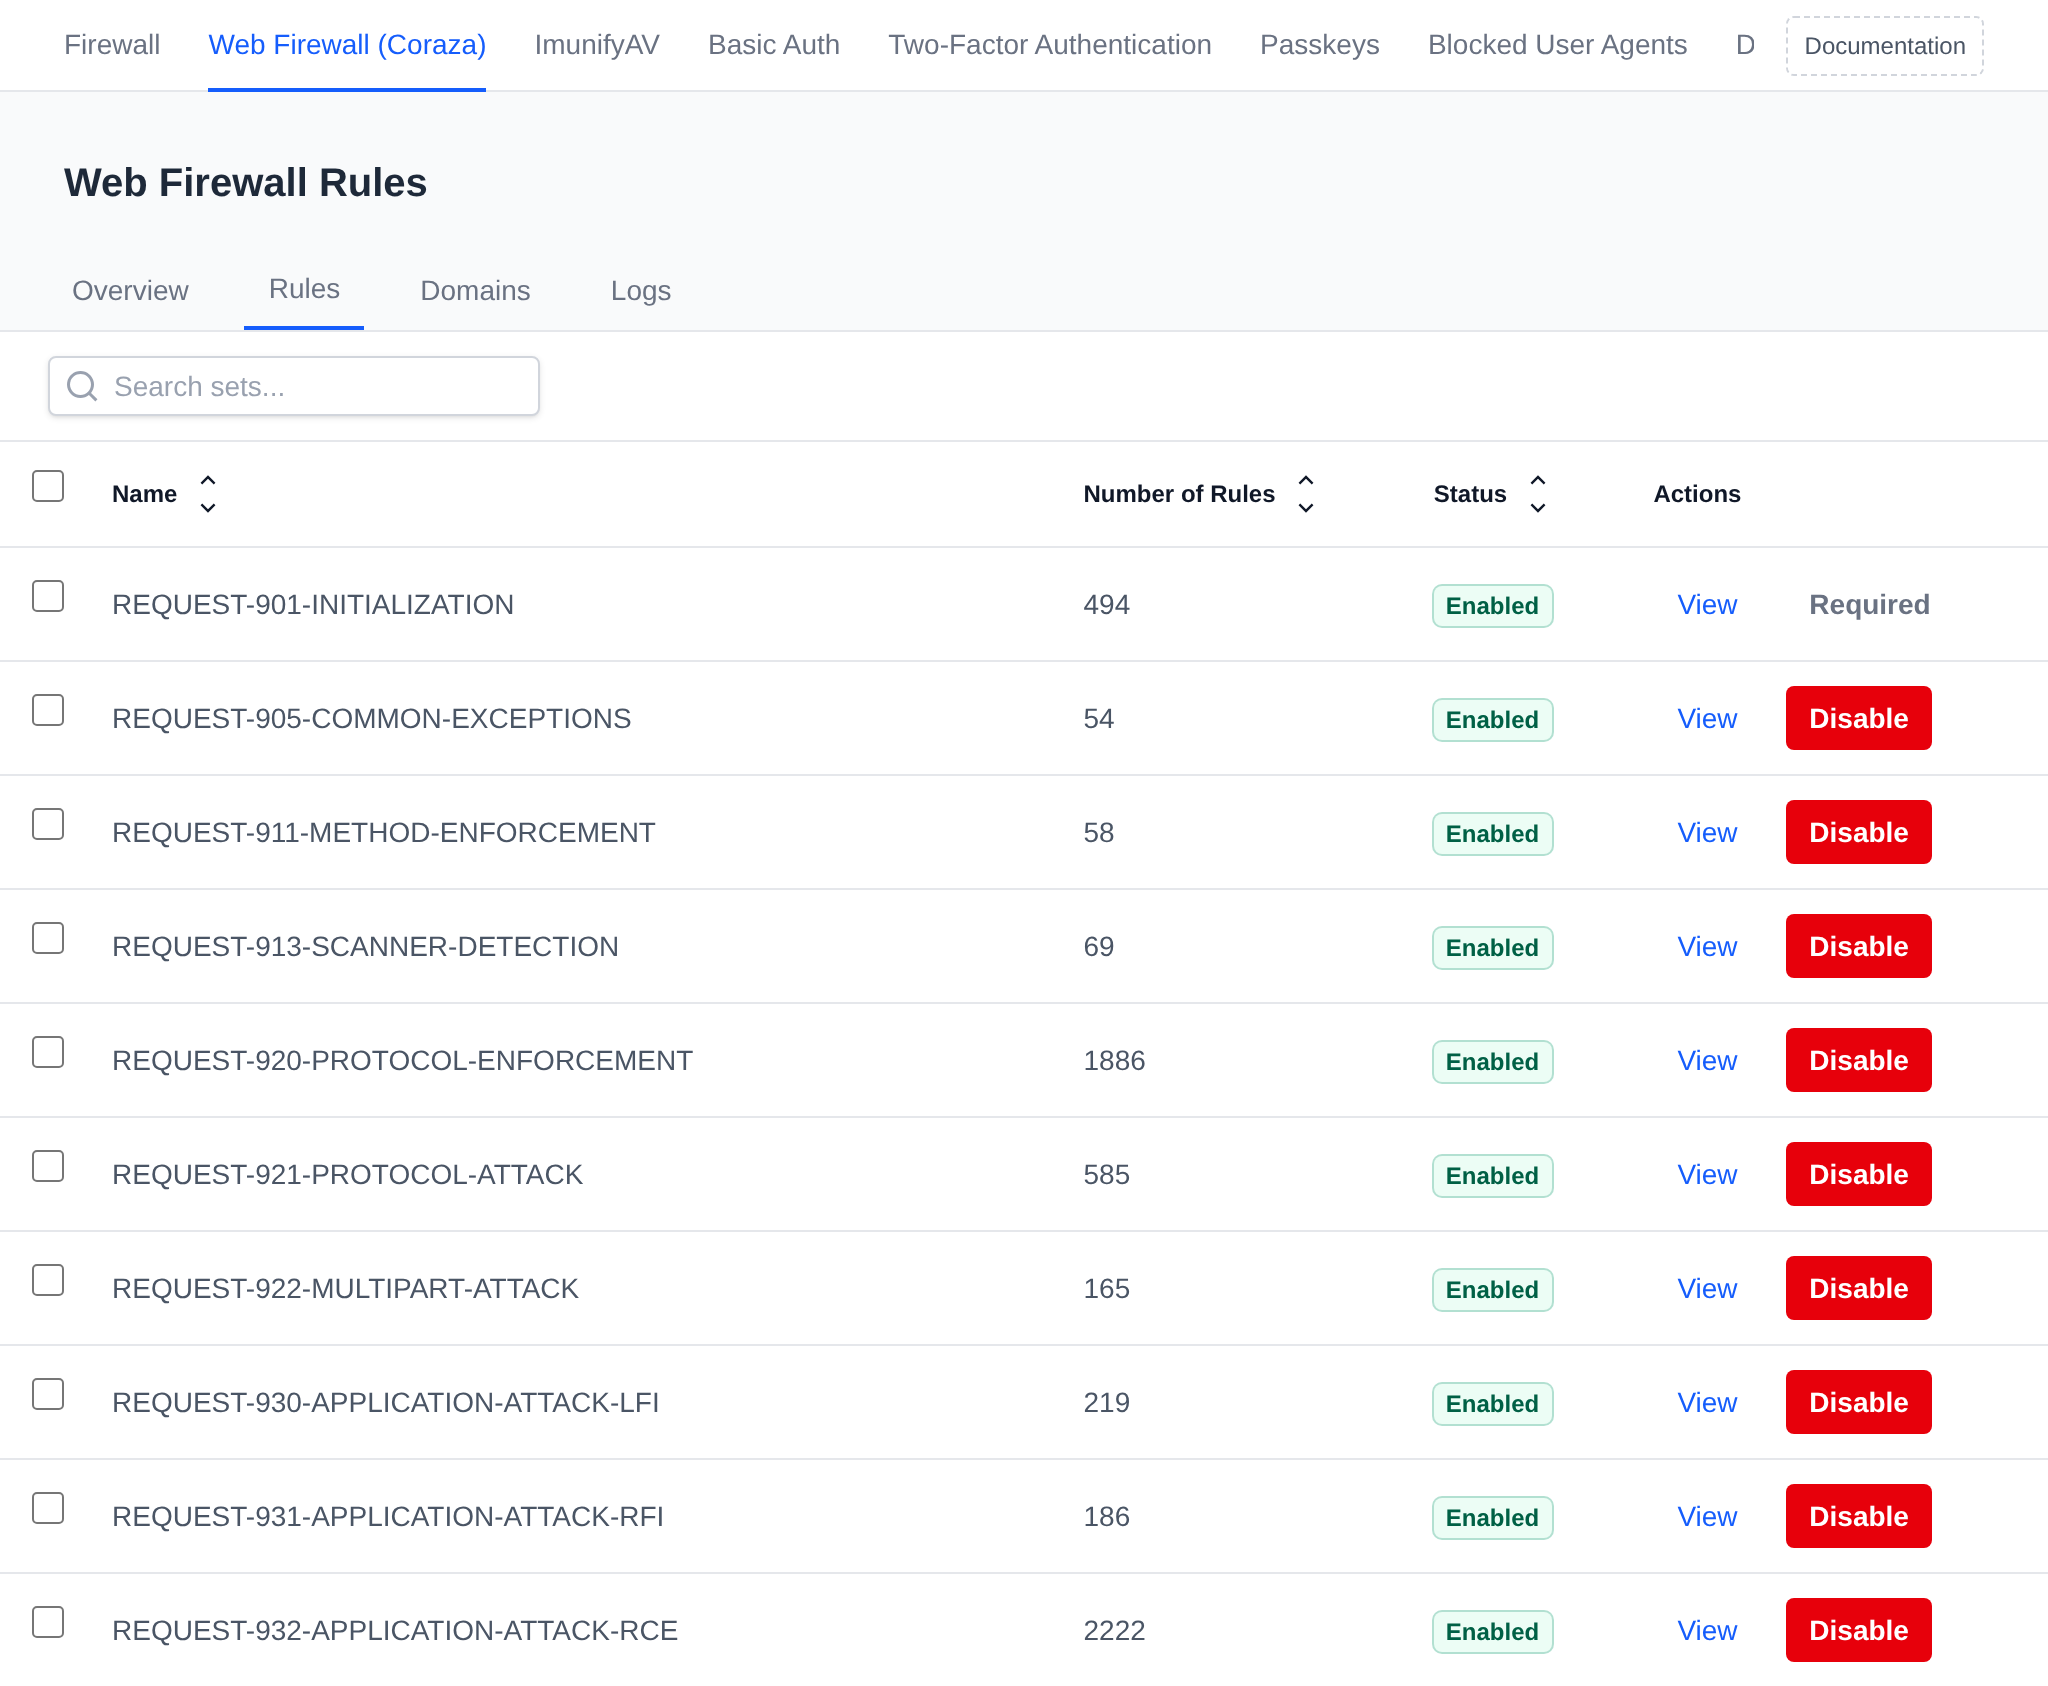Screen dimensions: 2048x1686
Task: Switch to ImunifyAV tab
Action: tap(597, 45)
